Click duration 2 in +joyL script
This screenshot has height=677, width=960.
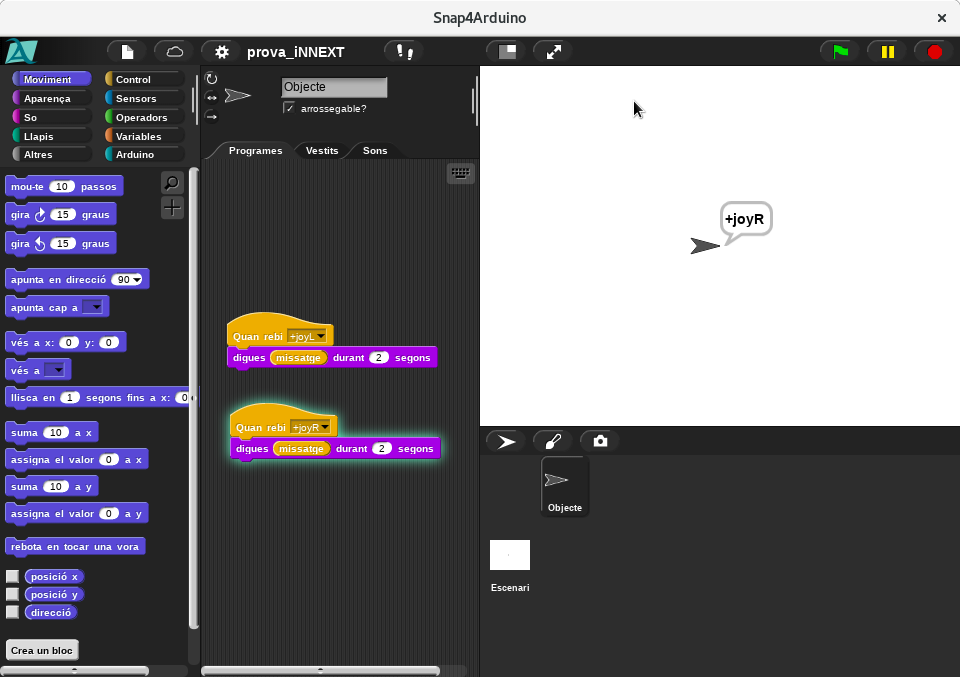click(379, 357)
